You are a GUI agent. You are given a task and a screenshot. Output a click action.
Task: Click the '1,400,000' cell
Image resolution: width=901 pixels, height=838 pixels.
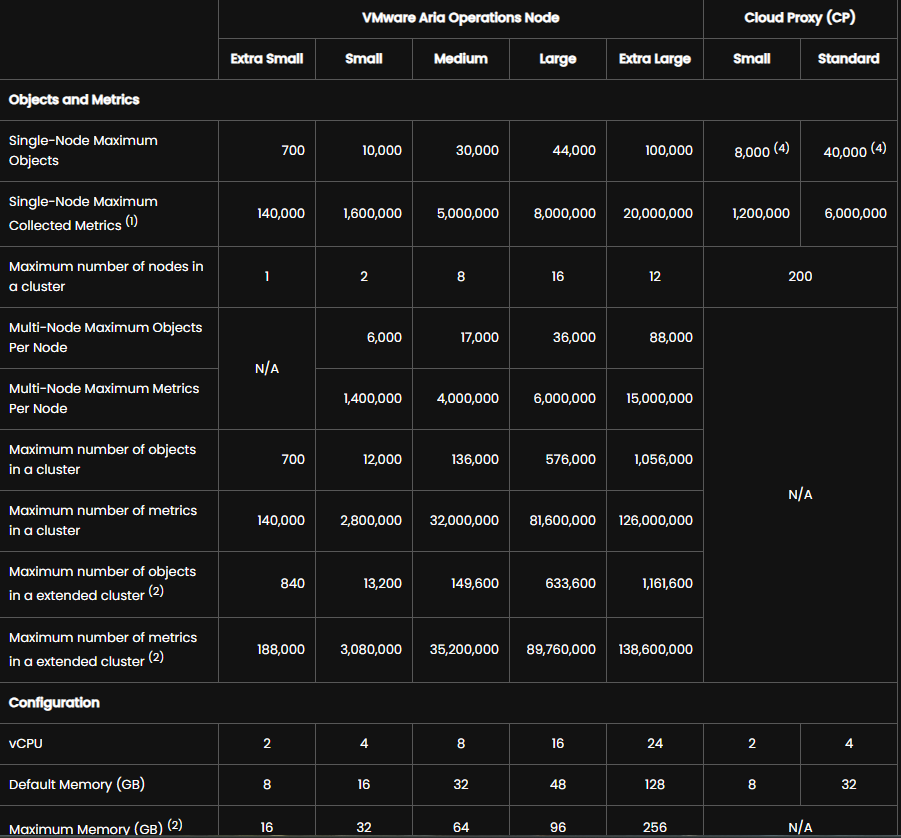point(372,398)
